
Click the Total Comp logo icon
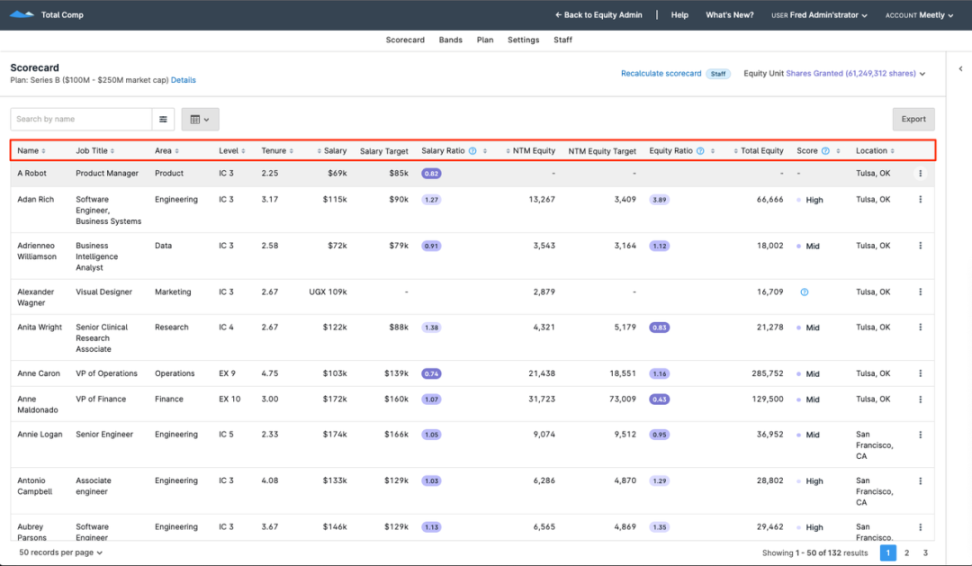[21, 15]
